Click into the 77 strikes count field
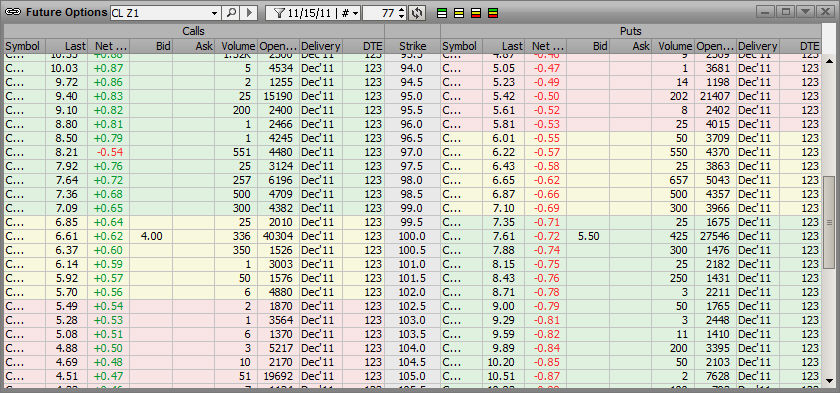 (380, 13)
